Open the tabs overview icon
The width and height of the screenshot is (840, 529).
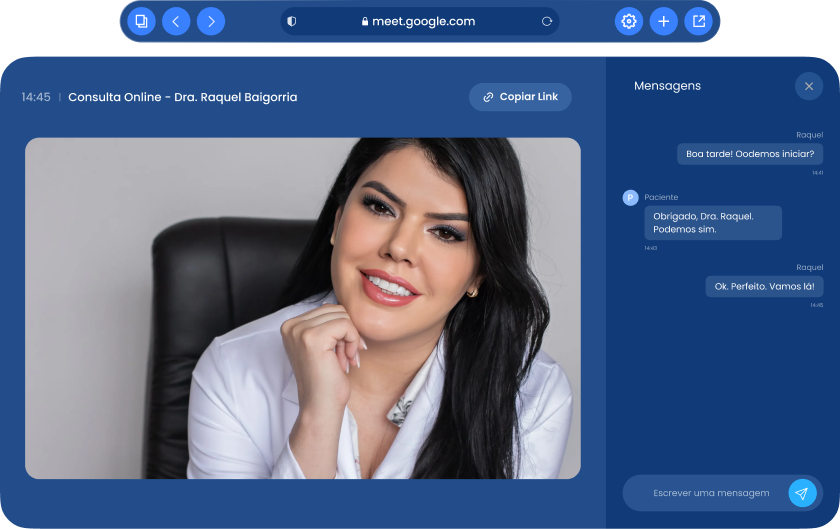142,21
